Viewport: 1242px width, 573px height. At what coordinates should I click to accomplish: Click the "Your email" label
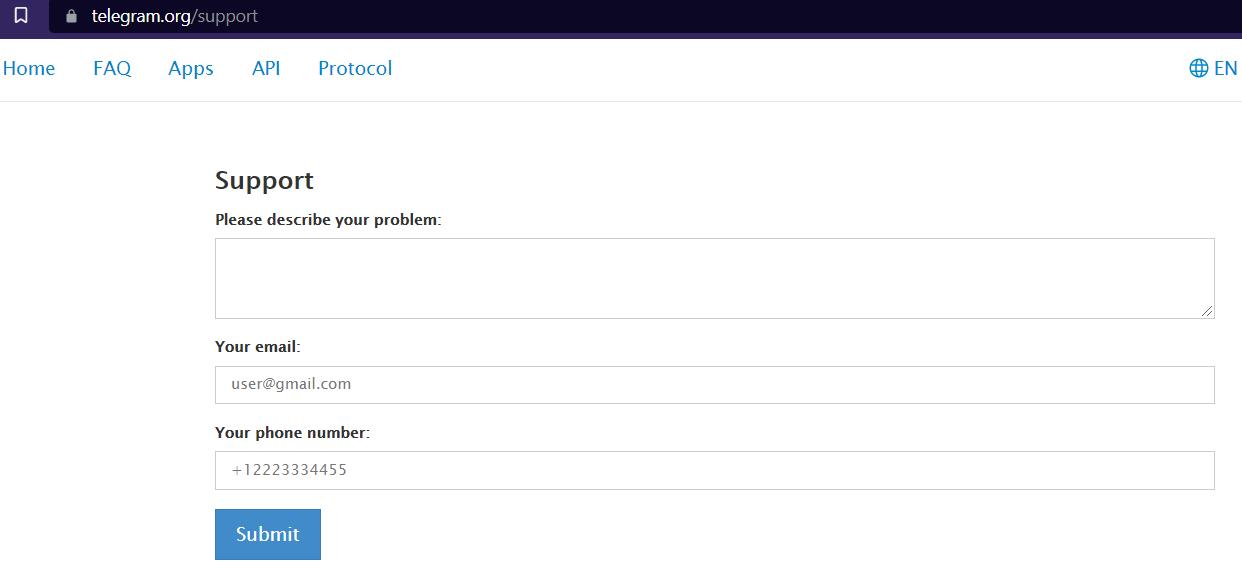pyautogui.click(x=257, y=346)
